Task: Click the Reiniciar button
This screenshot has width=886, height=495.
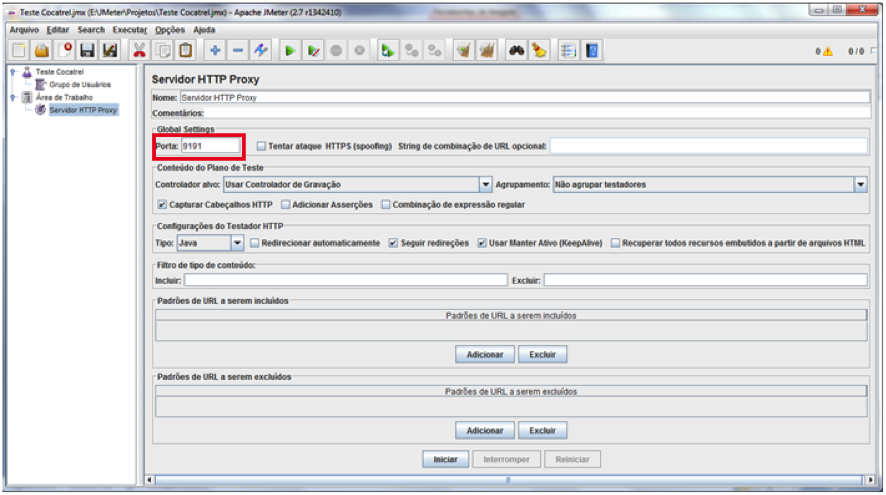Action: coord(572,459)
